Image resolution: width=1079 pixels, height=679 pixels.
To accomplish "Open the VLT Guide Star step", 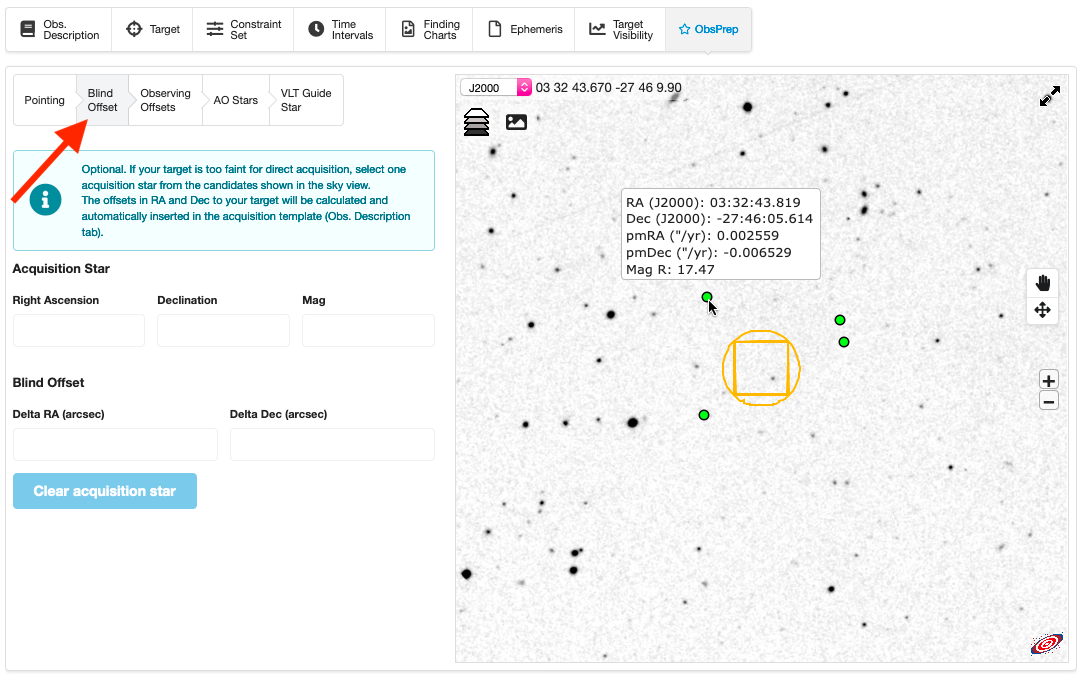I will [x=305, y=100].
